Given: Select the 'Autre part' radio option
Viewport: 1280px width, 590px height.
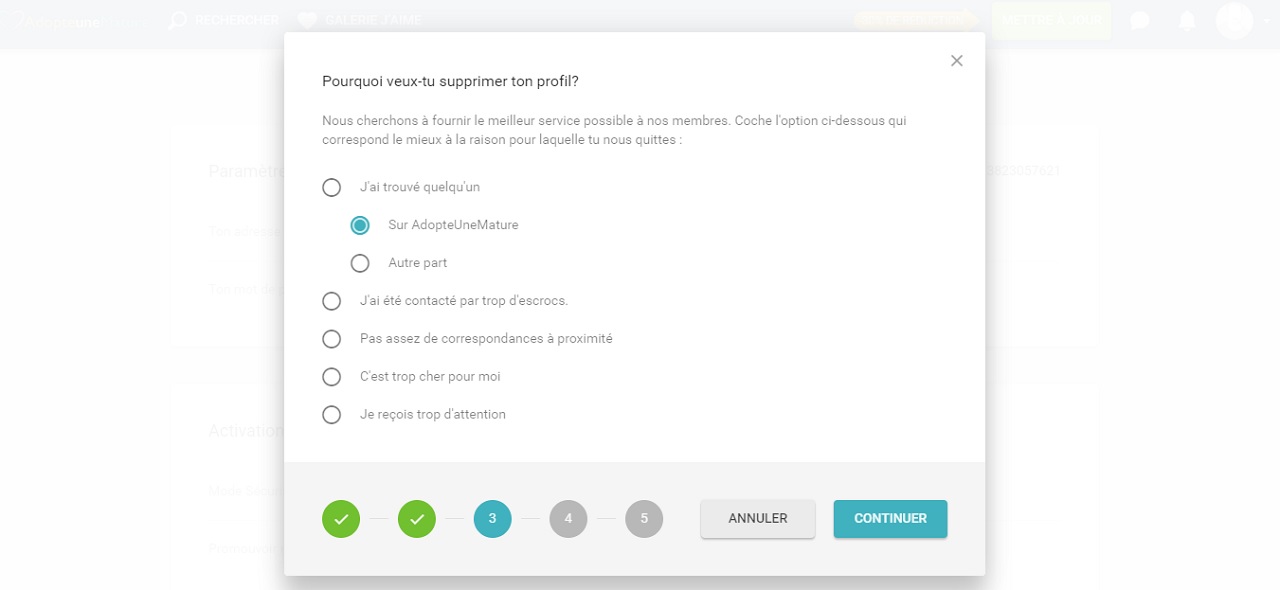Looking at the screenshot, I should click(360, 264).
